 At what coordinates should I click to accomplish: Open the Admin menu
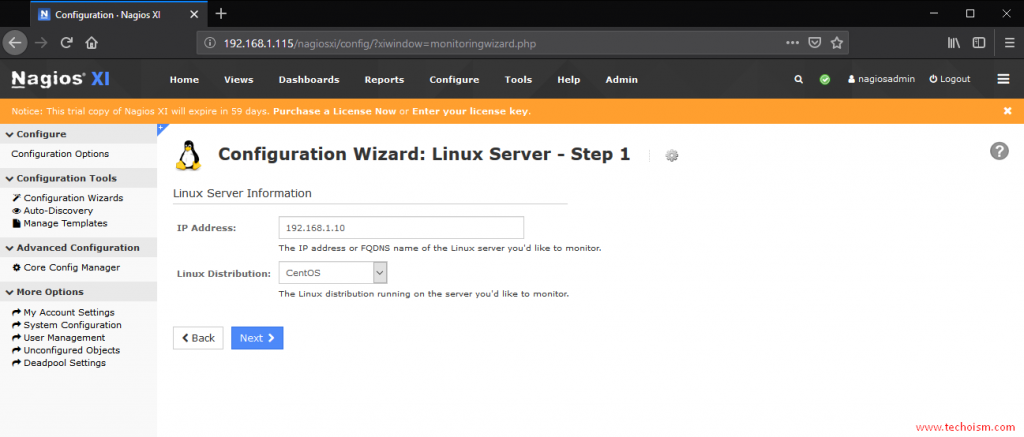tap(621, 80)
